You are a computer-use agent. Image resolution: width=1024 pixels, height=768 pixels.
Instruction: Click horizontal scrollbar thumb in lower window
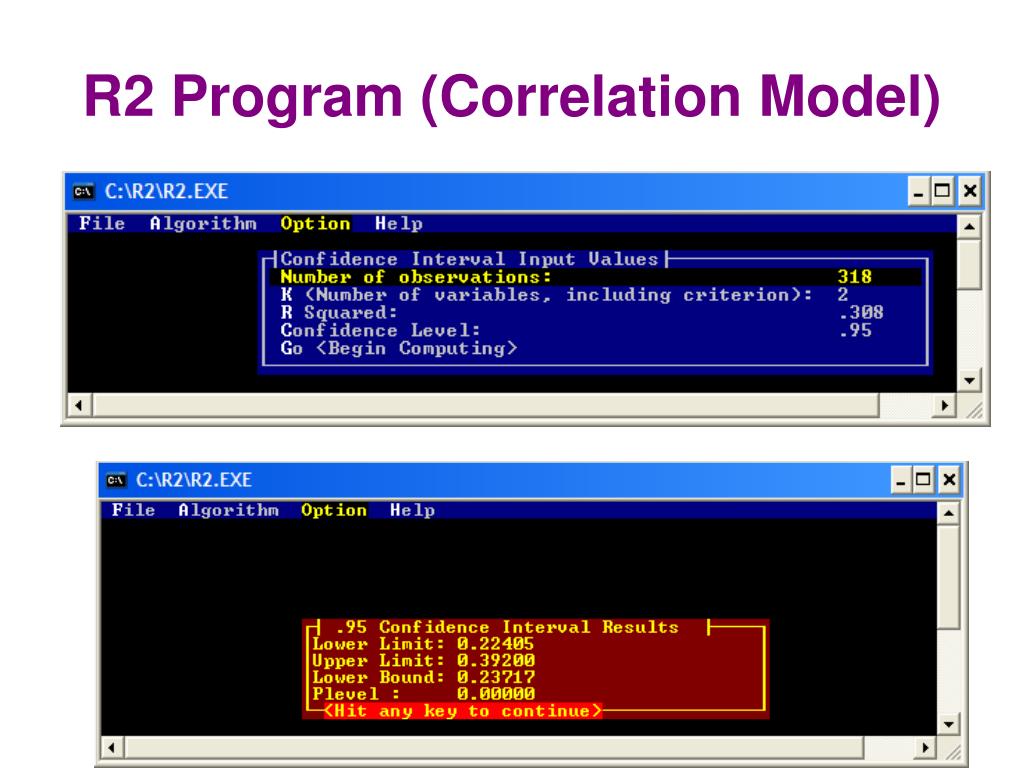494,747
